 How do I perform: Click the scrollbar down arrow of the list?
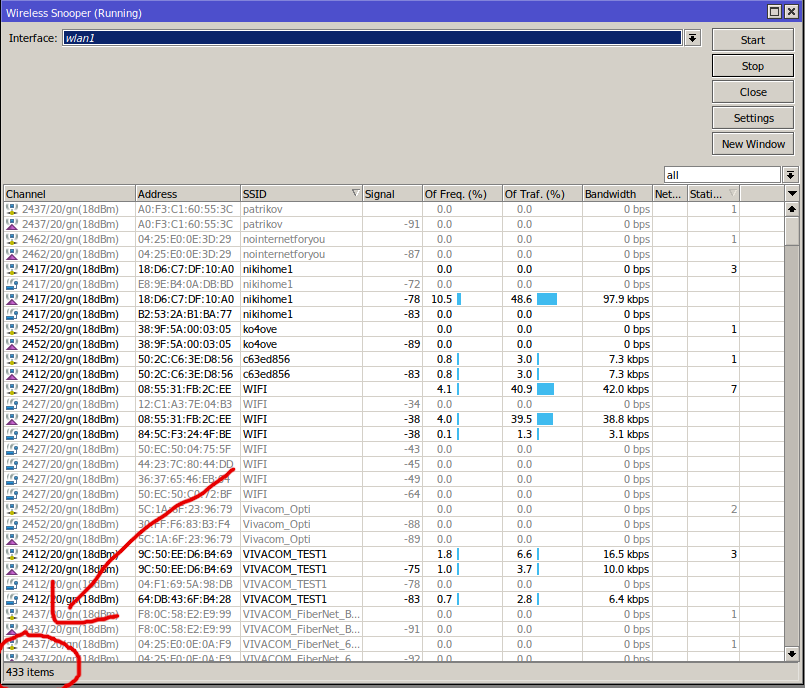(792, 653)
